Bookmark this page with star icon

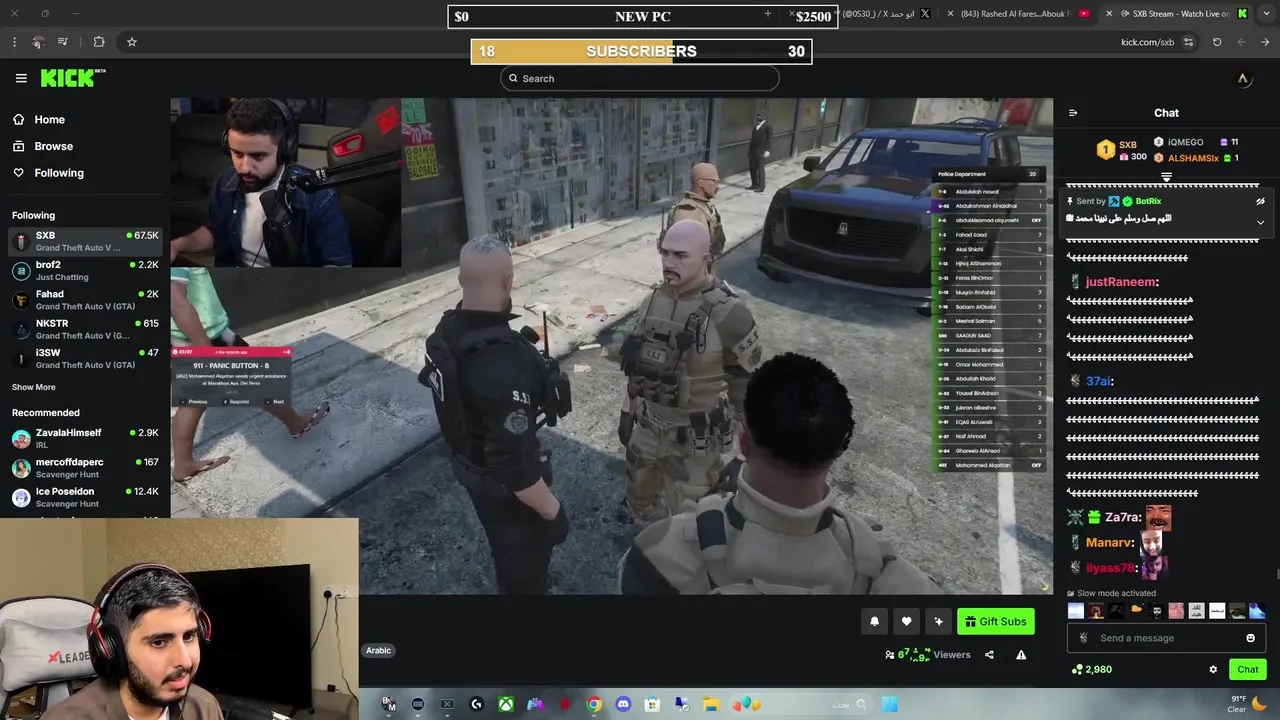131,42
